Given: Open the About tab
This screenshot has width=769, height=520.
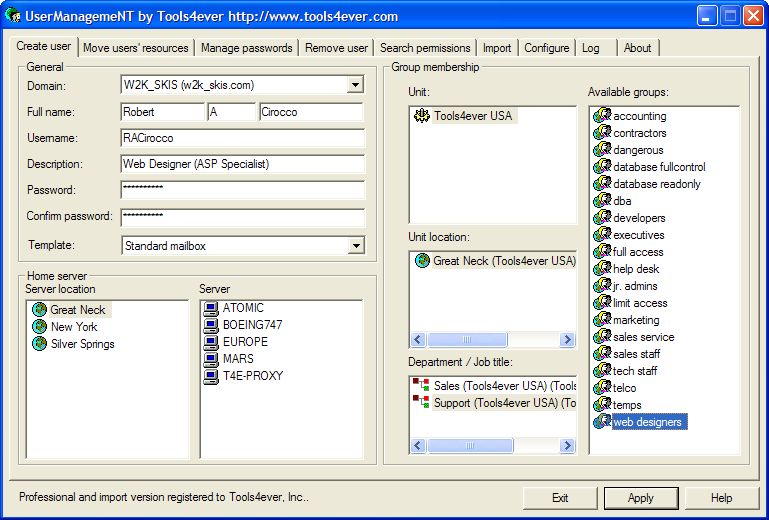Looking at the screenshot, I should pyautogui.click(x=638, y=48).
